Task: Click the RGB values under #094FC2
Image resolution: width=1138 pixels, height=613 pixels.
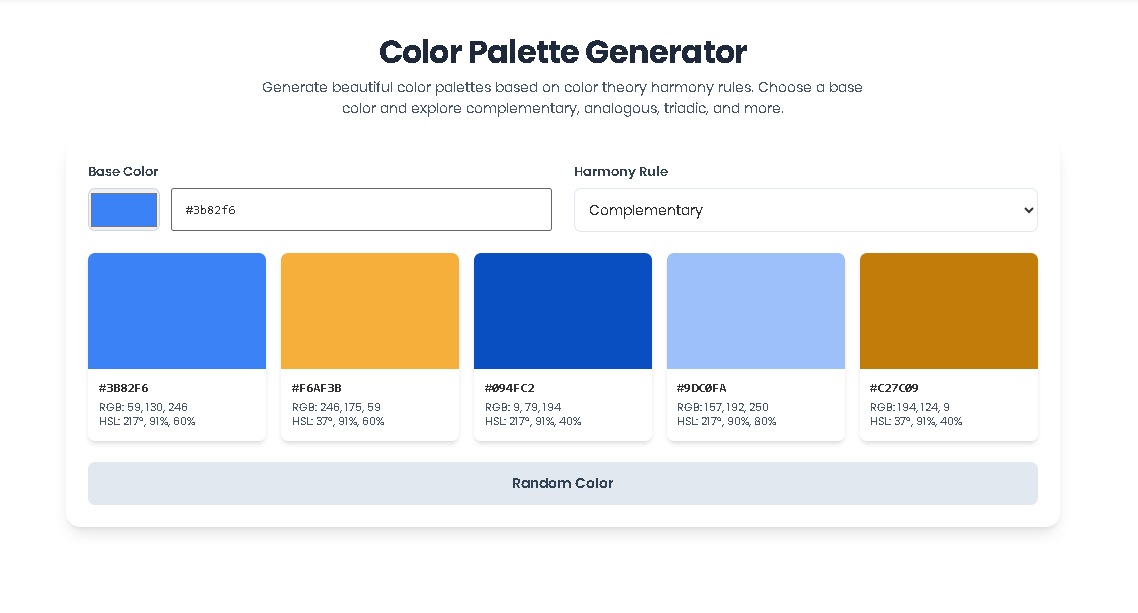Action: coord(524,407)
